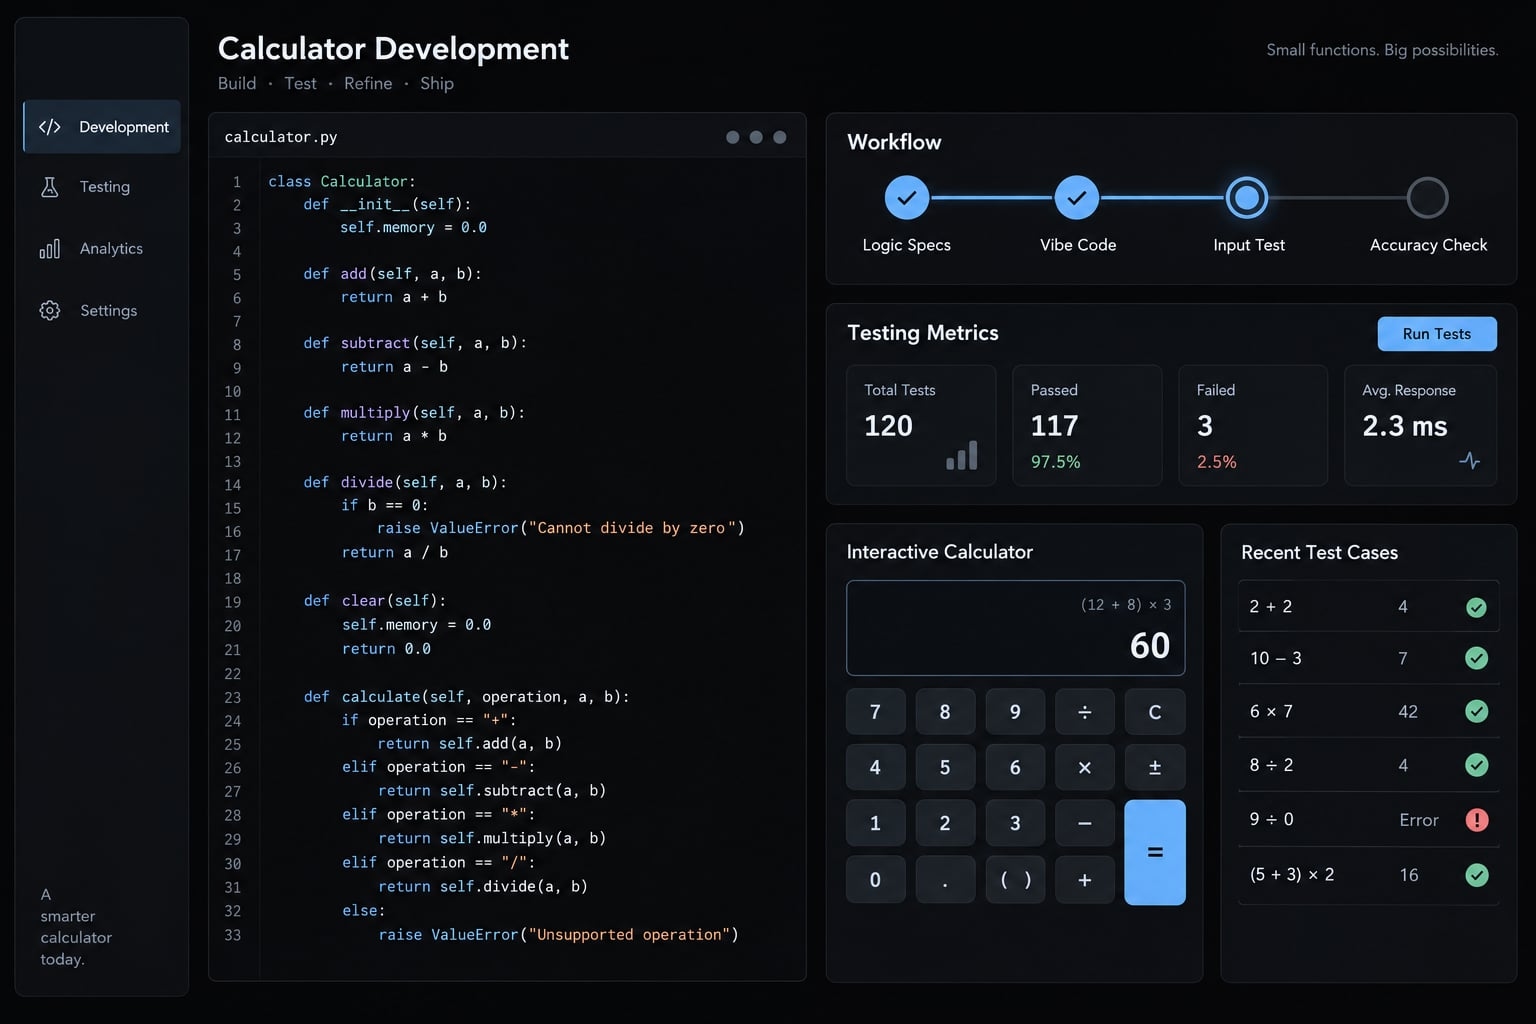Click the pass checkmark for 8 ÷ 2
1536x1024 pixels.
point(1476,765)
